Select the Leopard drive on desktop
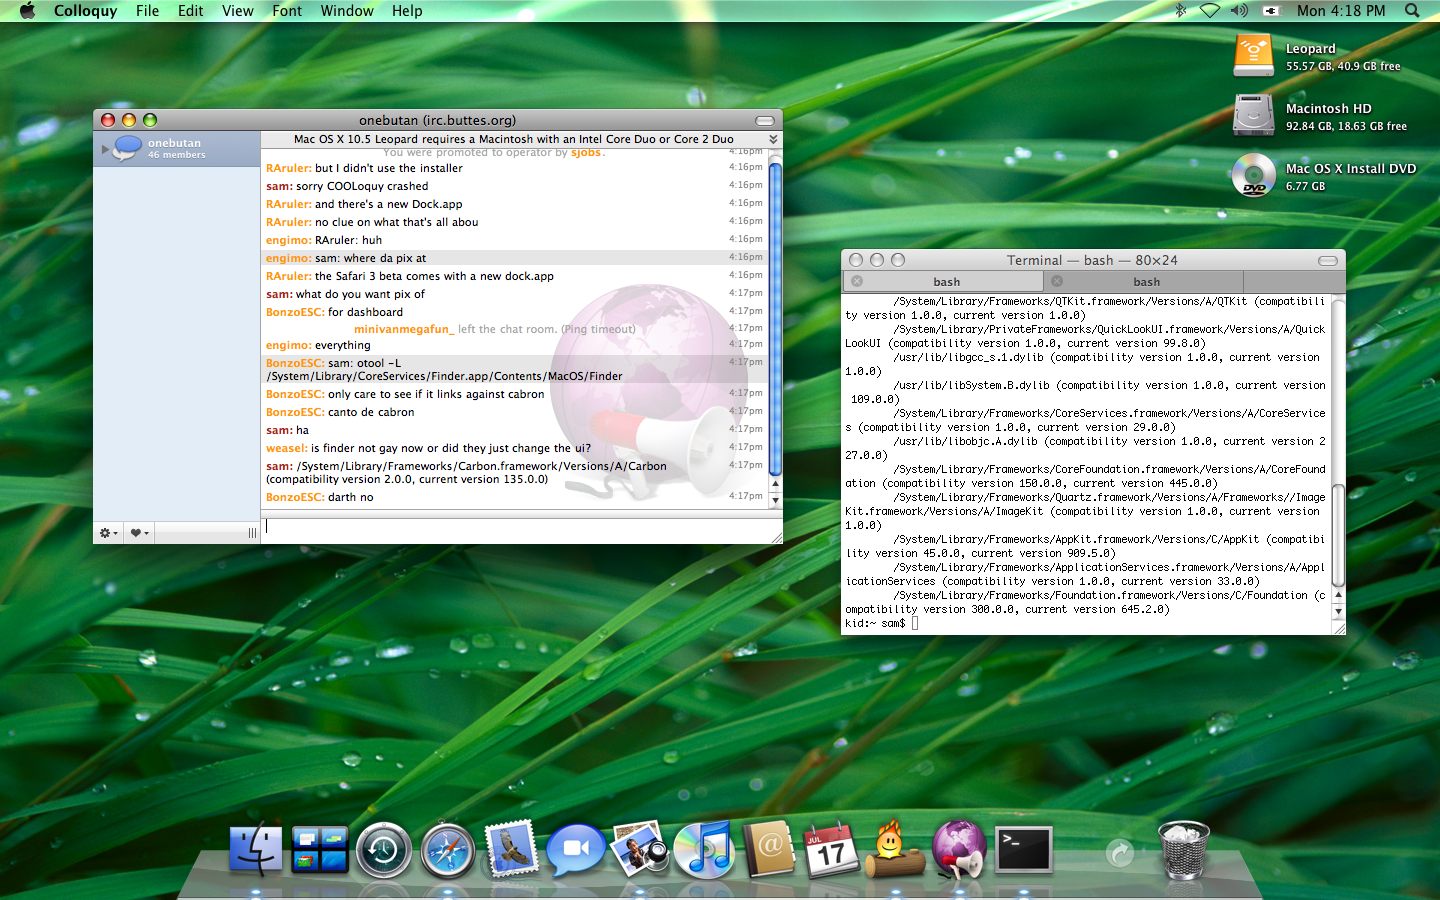The image size is (1440, 900). click(1254, 56)
